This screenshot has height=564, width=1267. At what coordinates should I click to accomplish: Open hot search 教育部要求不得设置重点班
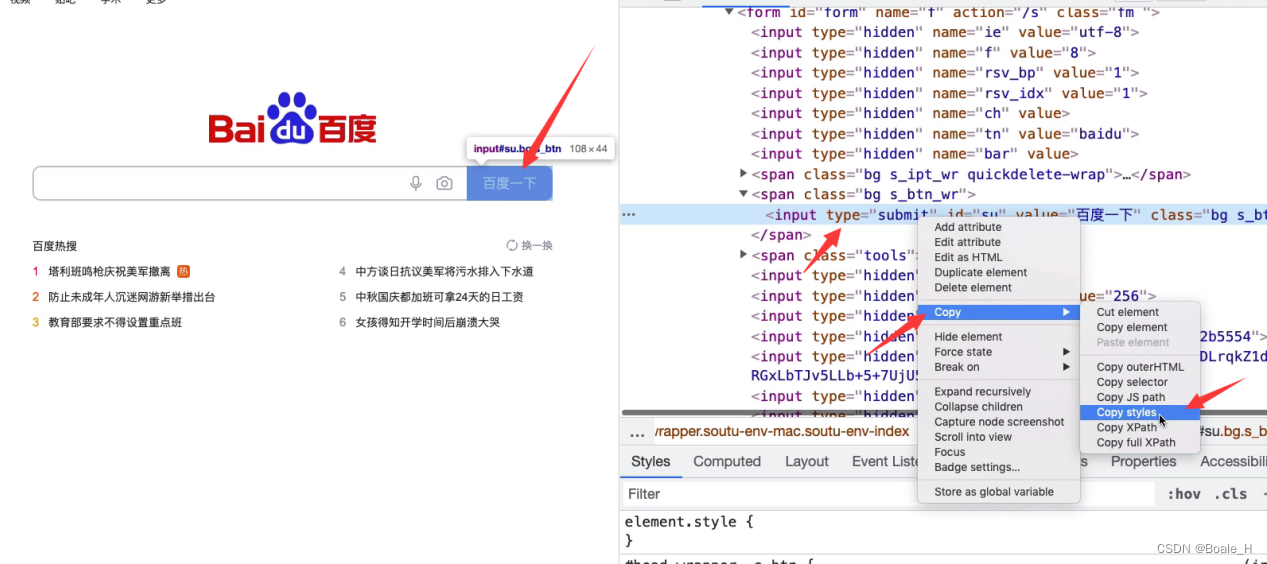115,322
